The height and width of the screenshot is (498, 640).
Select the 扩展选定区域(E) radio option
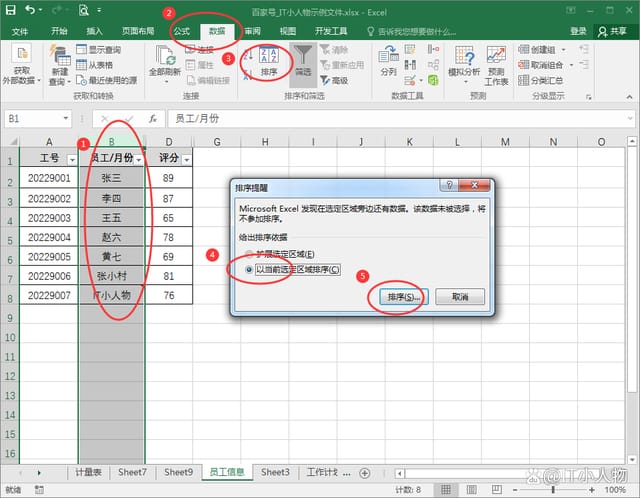click(249, 254)
